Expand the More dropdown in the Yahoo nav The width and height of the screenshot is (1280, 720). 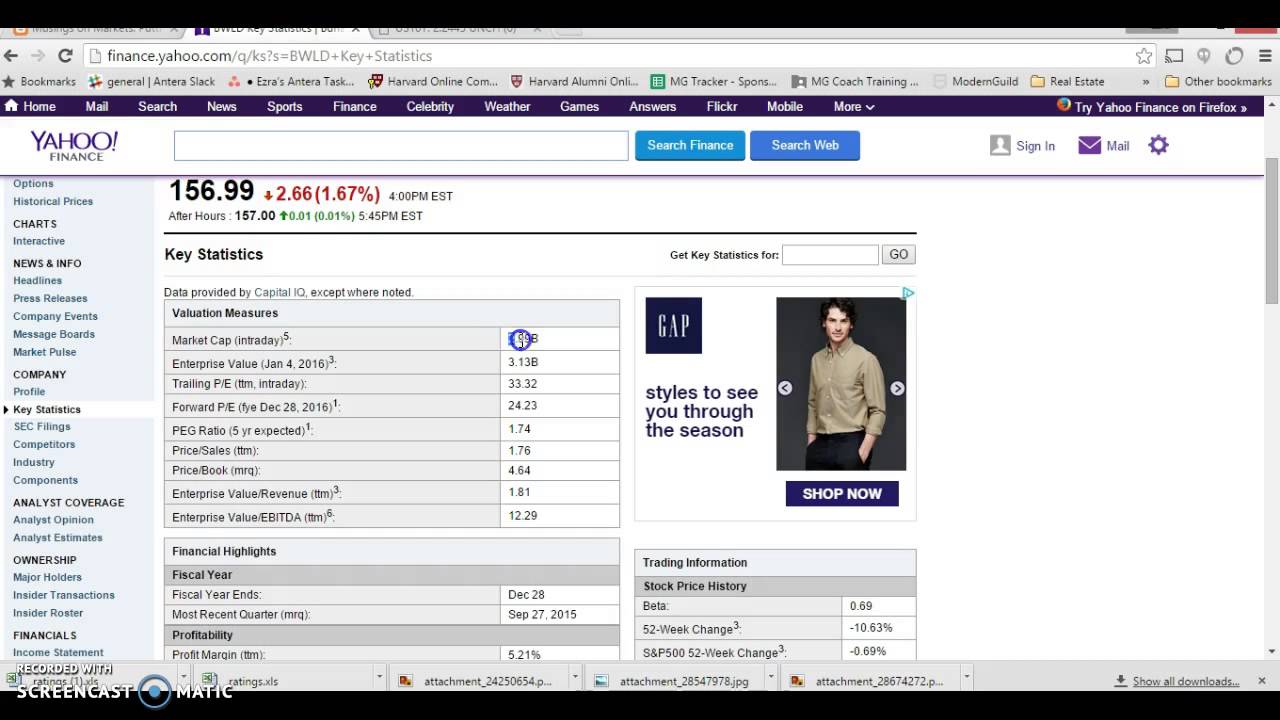click(x=854, y=106)
